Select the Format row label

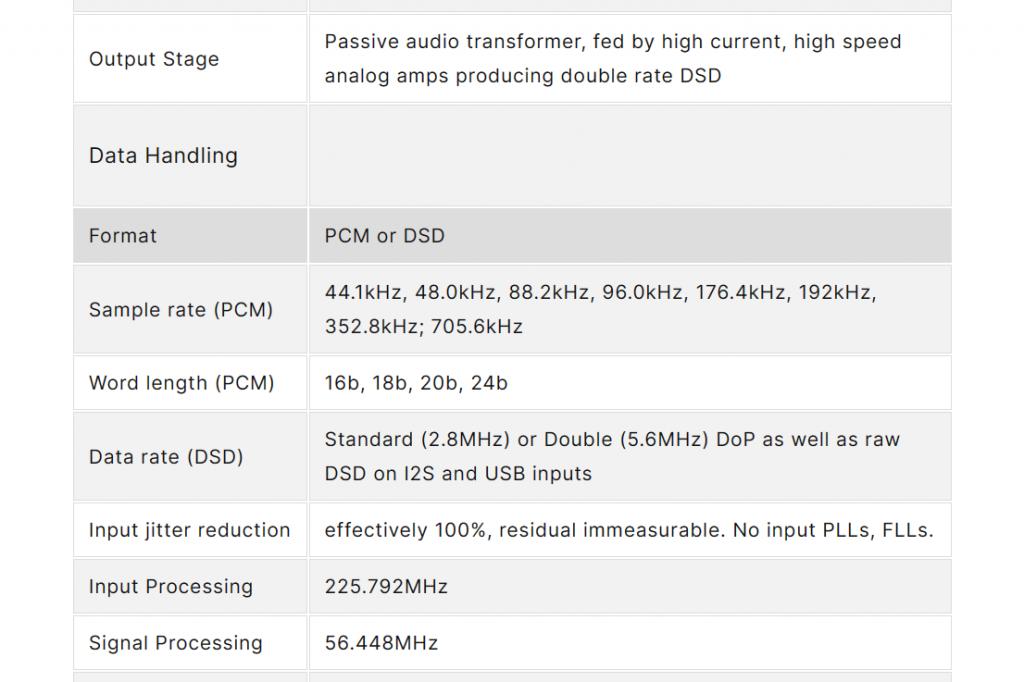tap(123, 236)
